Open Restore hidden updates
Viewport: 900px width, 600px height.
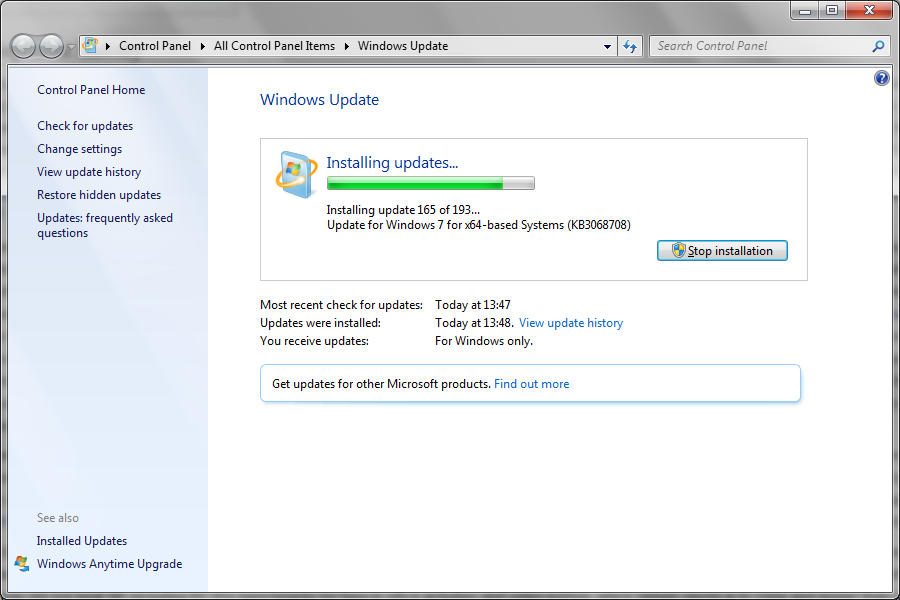tap(99, 195)
